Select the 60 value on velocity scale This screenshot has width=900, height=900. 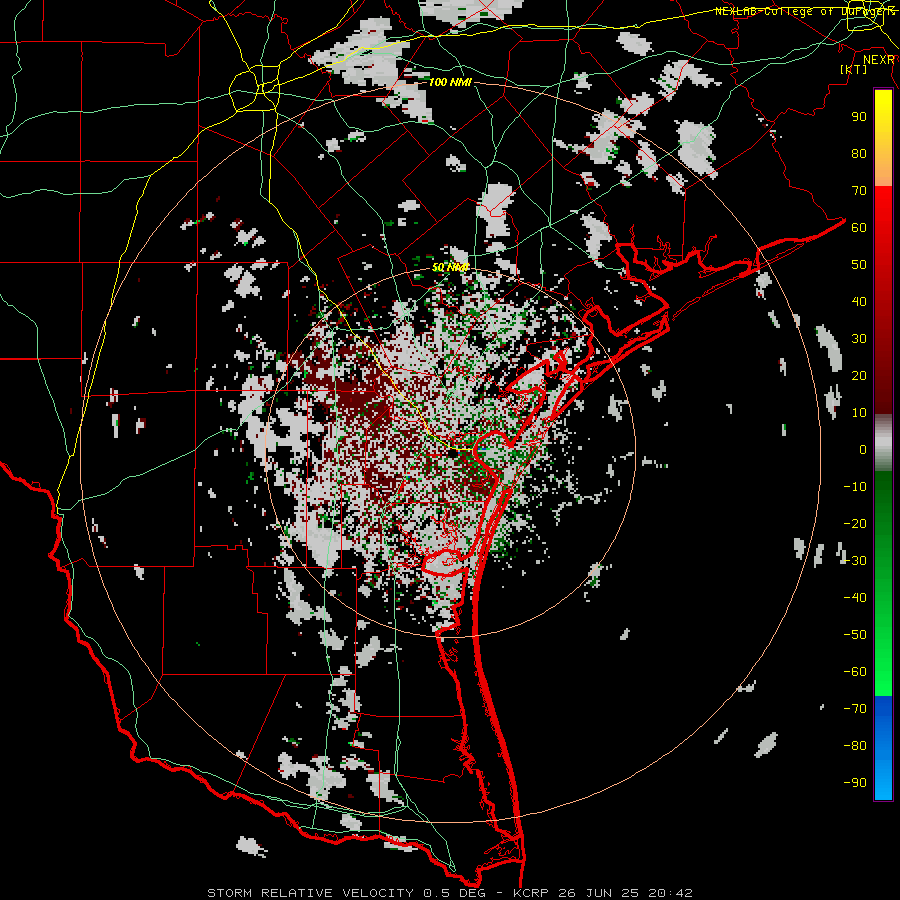[x=859, y=227]
